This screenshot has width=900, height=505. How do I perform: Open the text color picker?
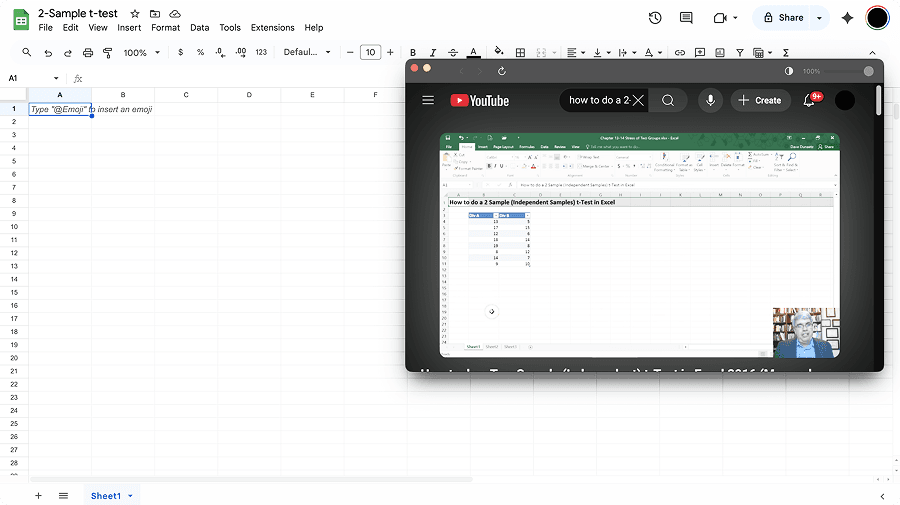(x=473, y=52)
